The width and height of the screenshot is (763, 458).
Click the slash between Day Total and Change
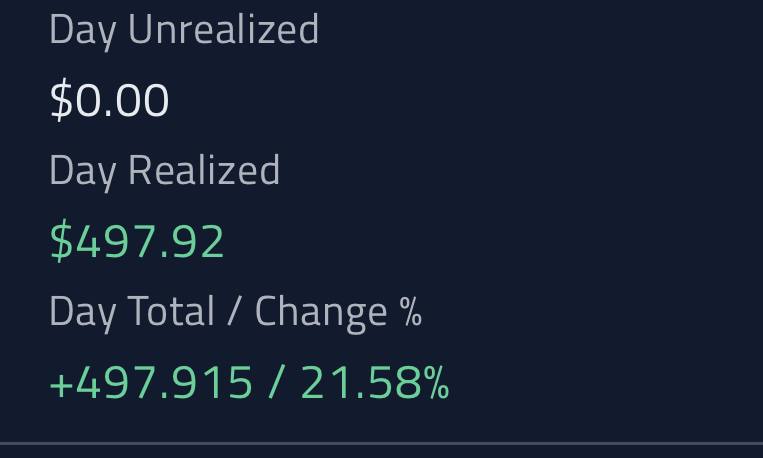coord(234,312)
